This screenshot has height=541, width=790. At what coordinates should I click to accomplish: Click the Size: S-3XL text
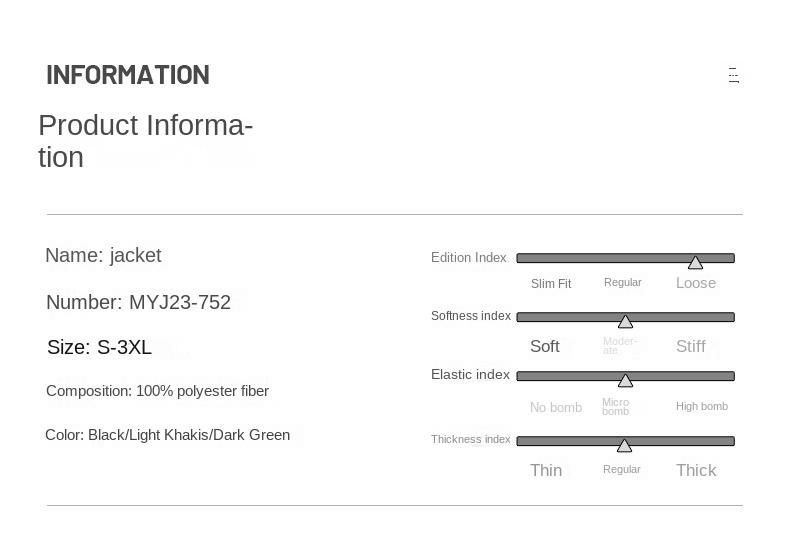click(99, 347)
